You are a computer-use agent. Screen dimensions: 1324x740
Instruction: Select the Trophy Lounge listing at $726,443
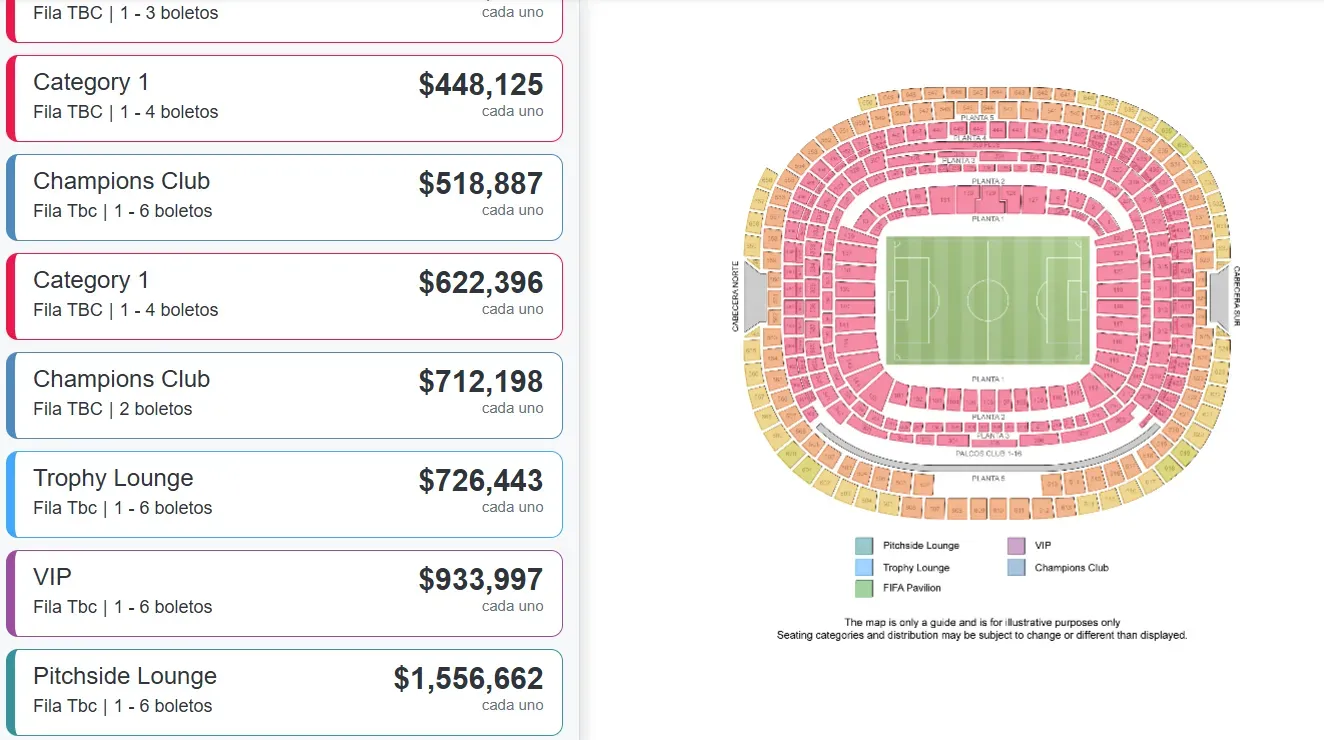[x=285, y=493]
